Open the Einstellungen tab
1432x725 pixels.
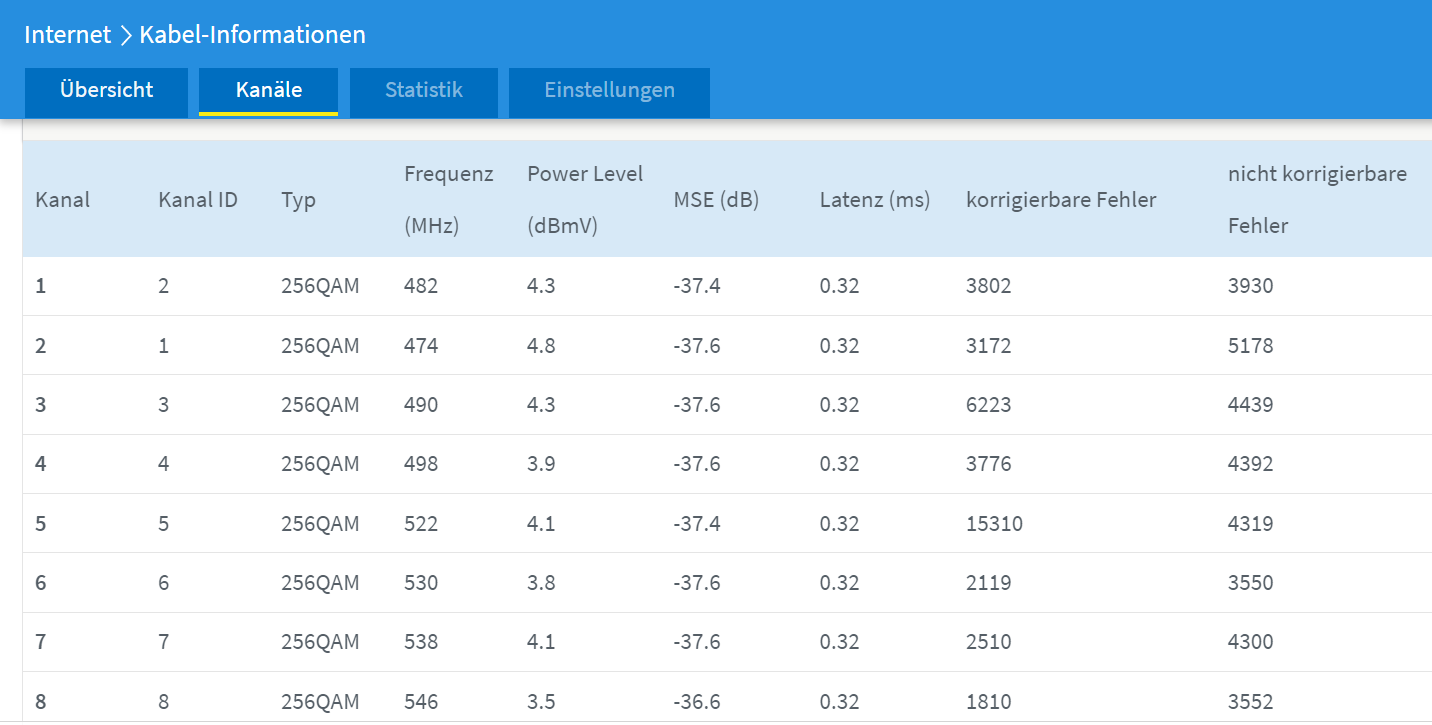(609, 91)
